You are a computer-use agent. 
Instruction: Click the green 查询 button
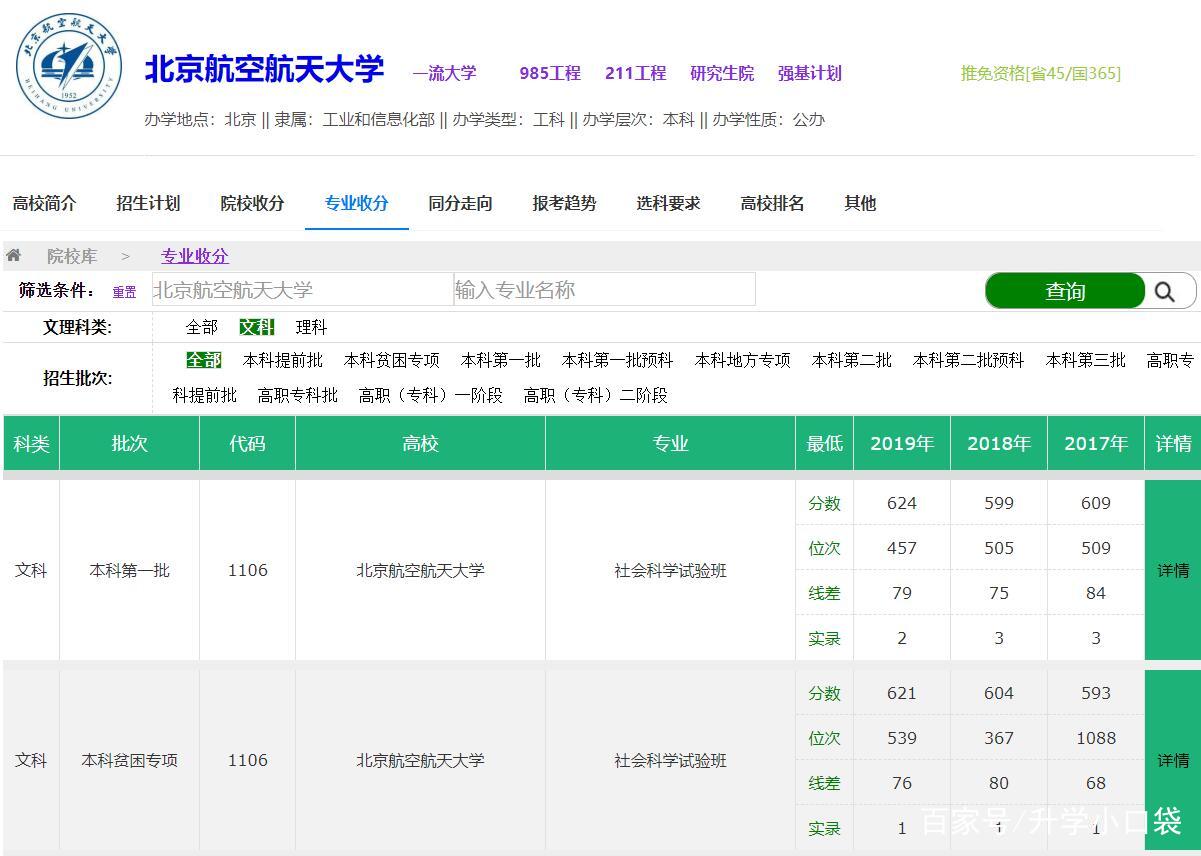tap(1065, 291)
